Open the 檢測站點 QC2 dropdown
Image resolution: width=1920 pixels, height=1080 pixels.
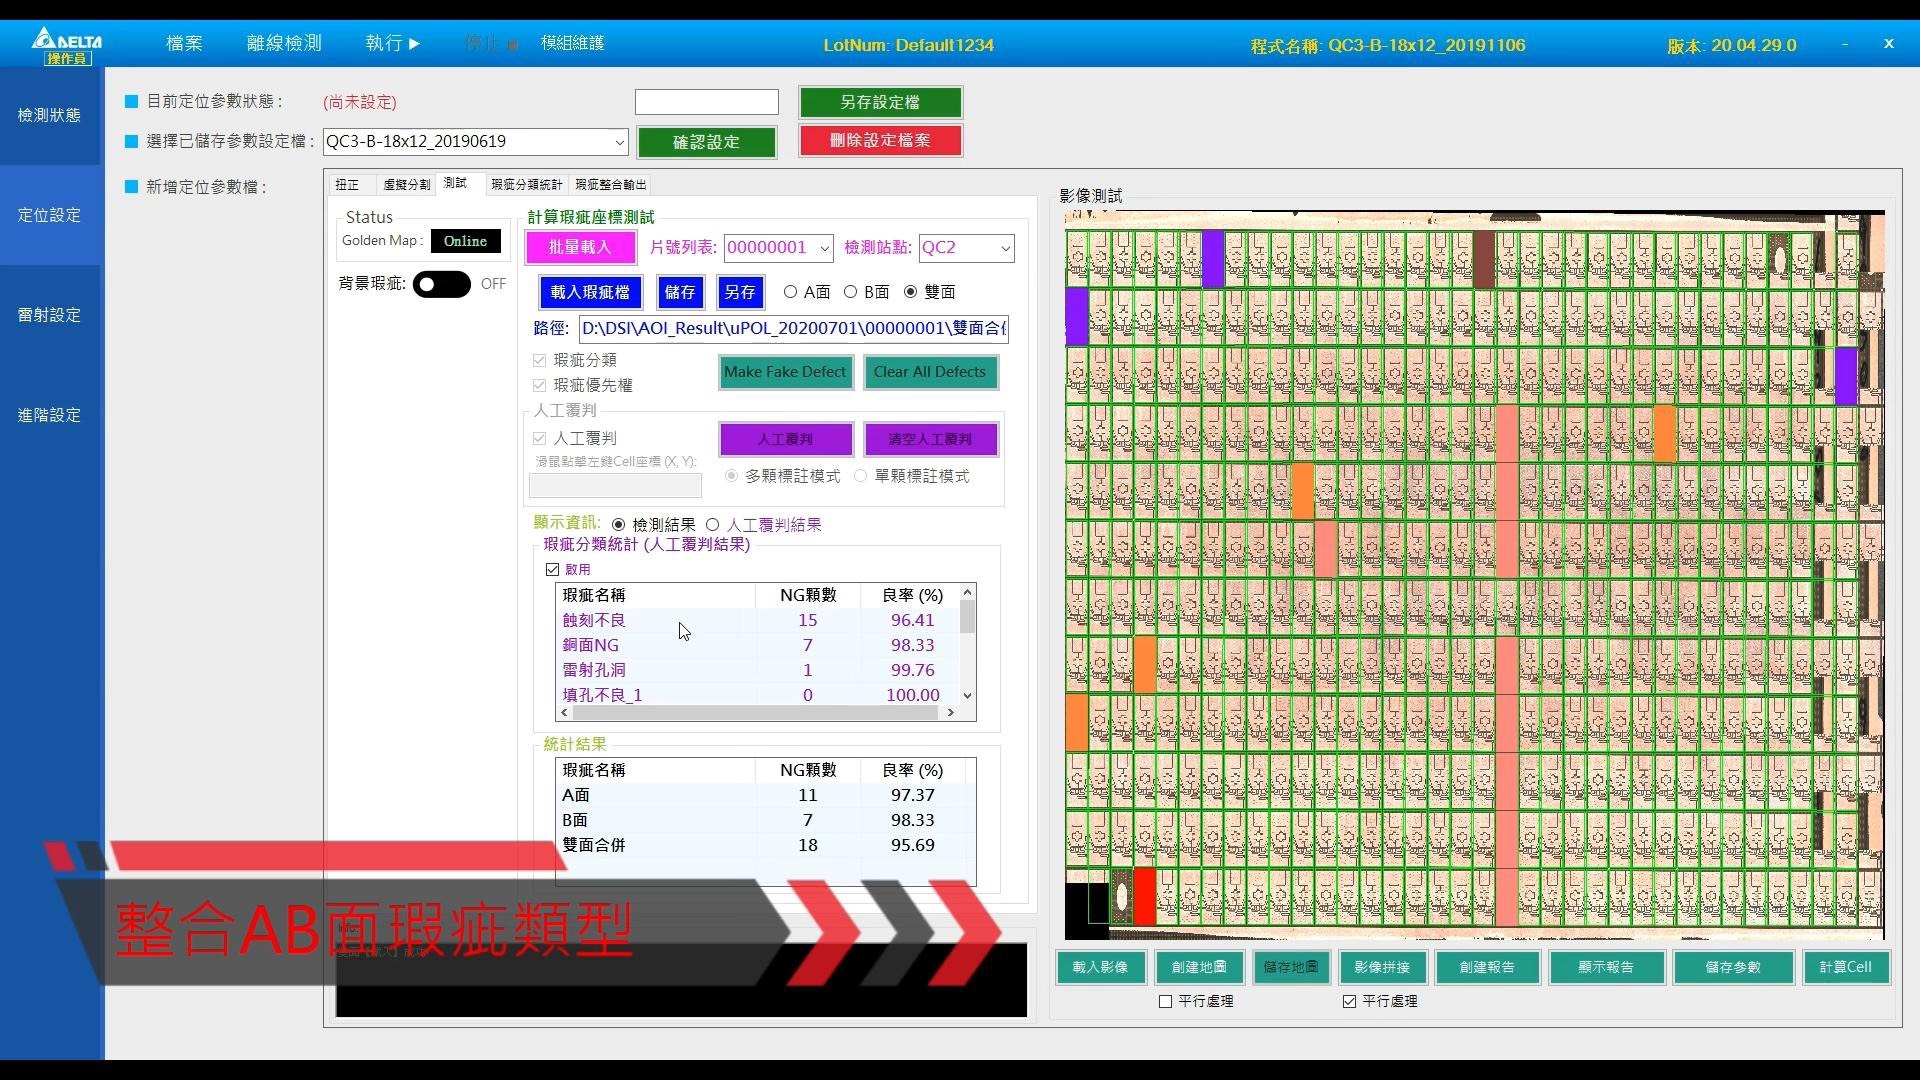pyautogui.click(x=1005, y=248)
